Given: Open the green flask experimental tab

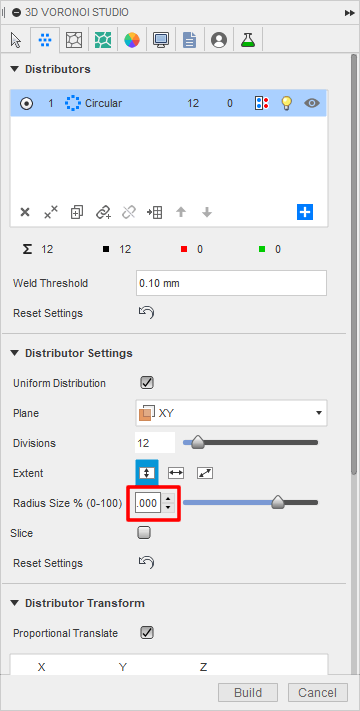Looking at the screenshot, I should [x=248, y=40].
